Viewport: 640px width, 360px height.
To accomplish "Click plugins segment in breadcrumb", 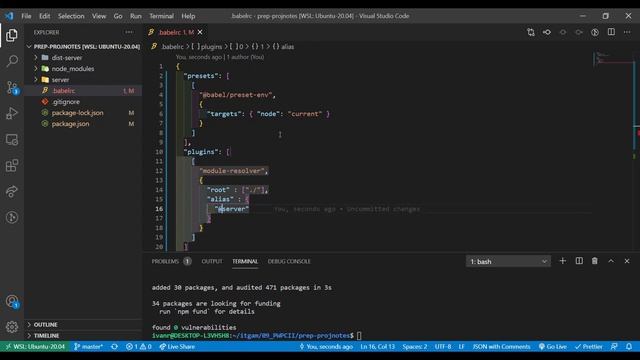I will point(207,47).
